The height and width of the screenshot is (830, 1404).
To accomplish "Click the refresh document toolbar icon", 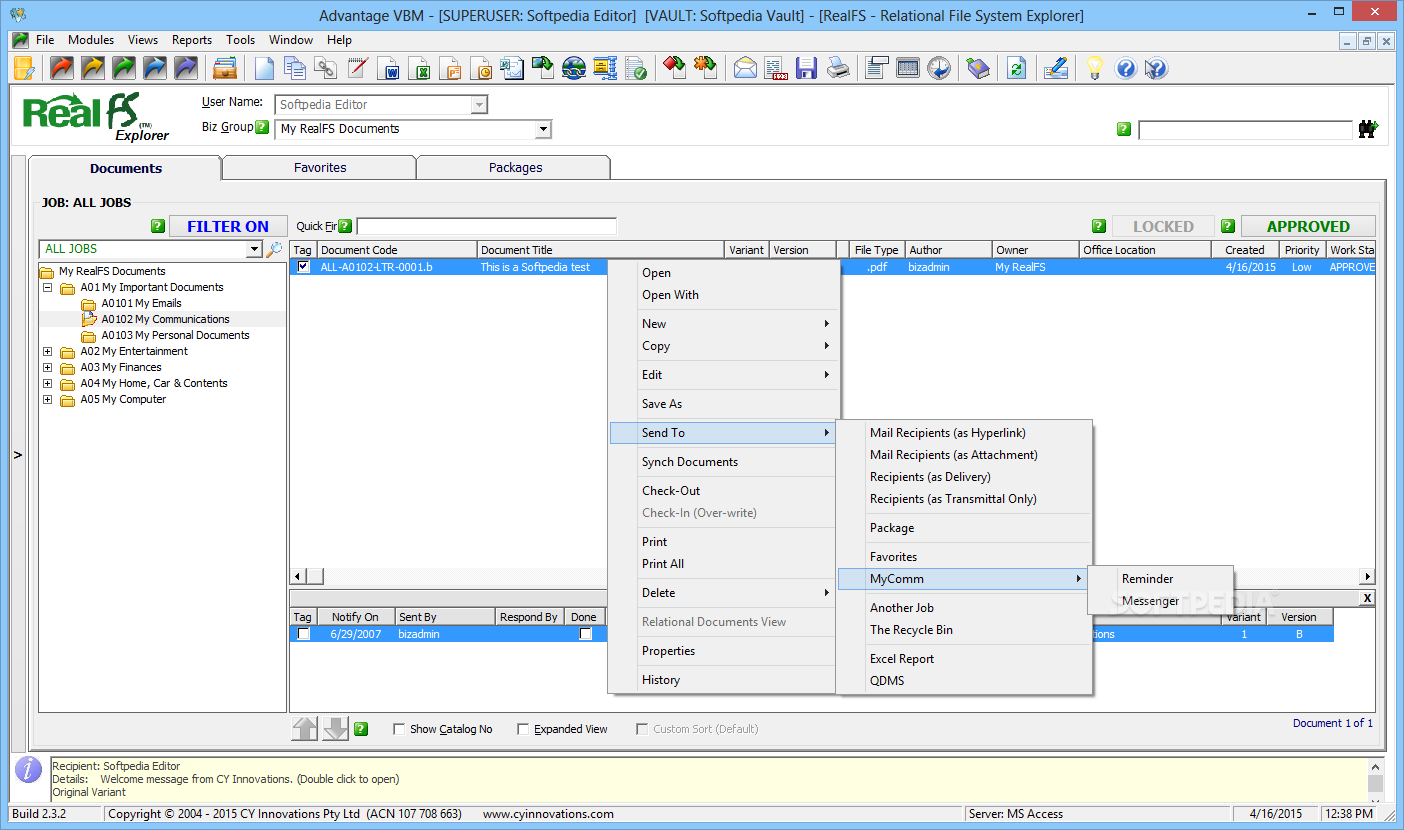I will pos(1017,68).
